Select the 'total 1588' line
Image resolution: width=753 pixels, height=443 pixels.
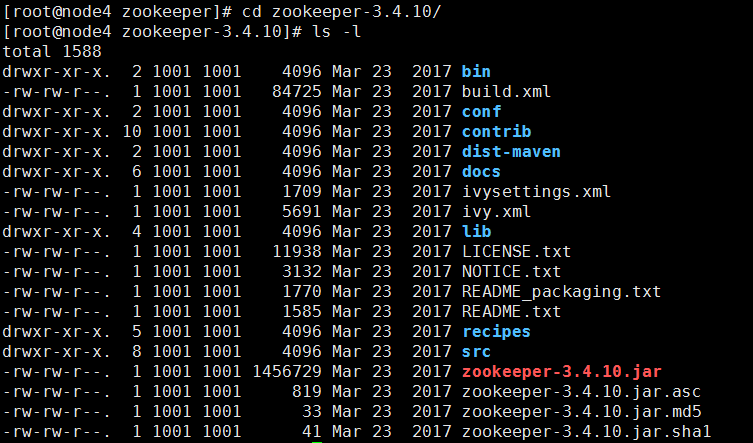tap(52, 51)
